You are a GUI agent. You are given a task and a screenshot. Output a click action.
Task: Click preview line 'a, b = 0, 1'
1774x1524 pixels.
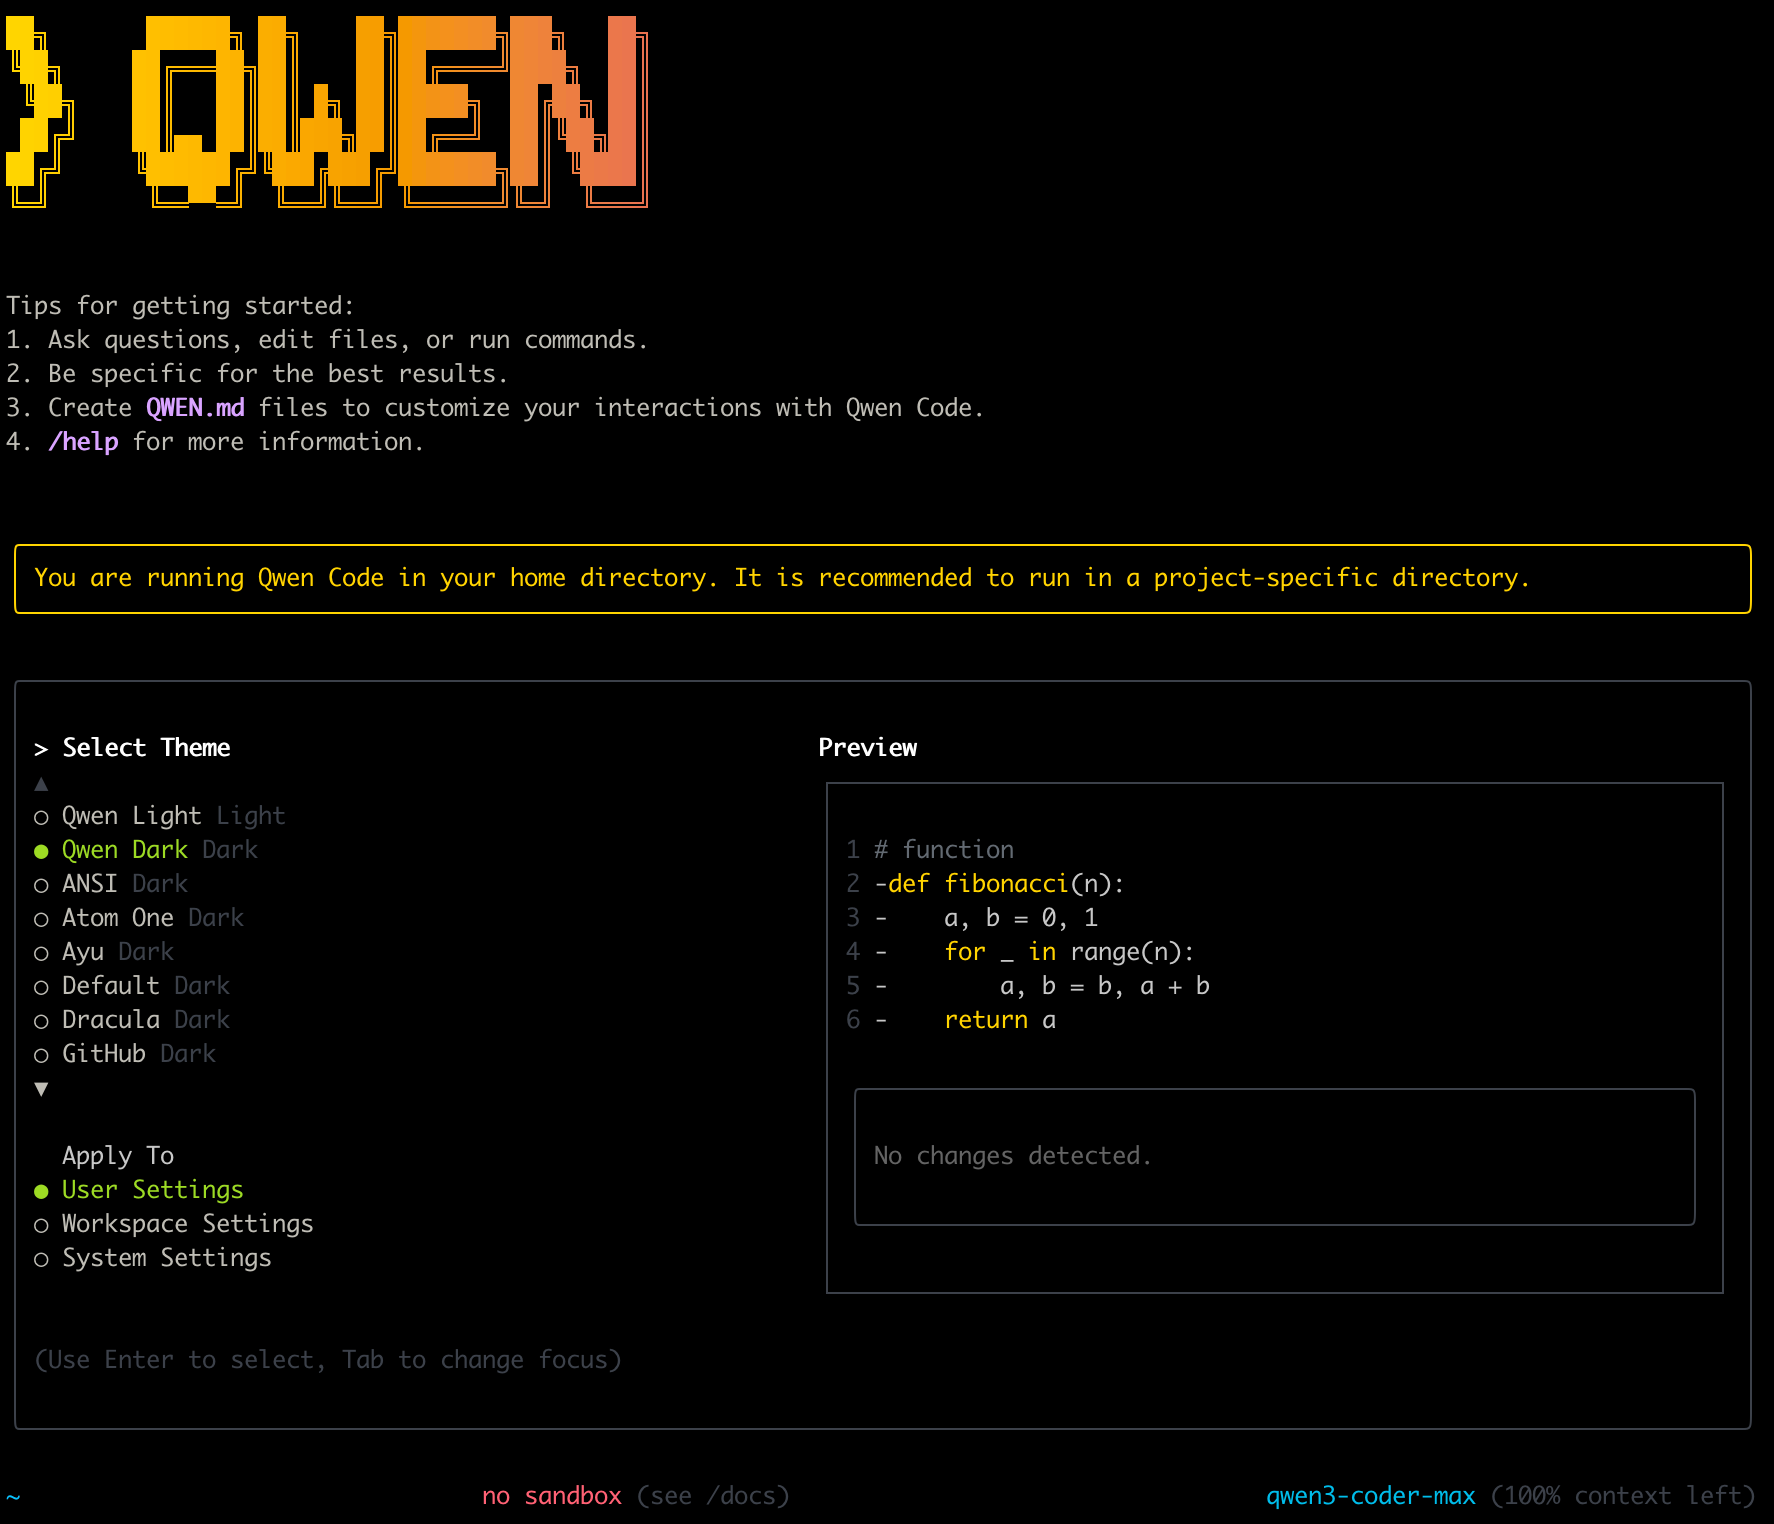(x=1021, y=918)
